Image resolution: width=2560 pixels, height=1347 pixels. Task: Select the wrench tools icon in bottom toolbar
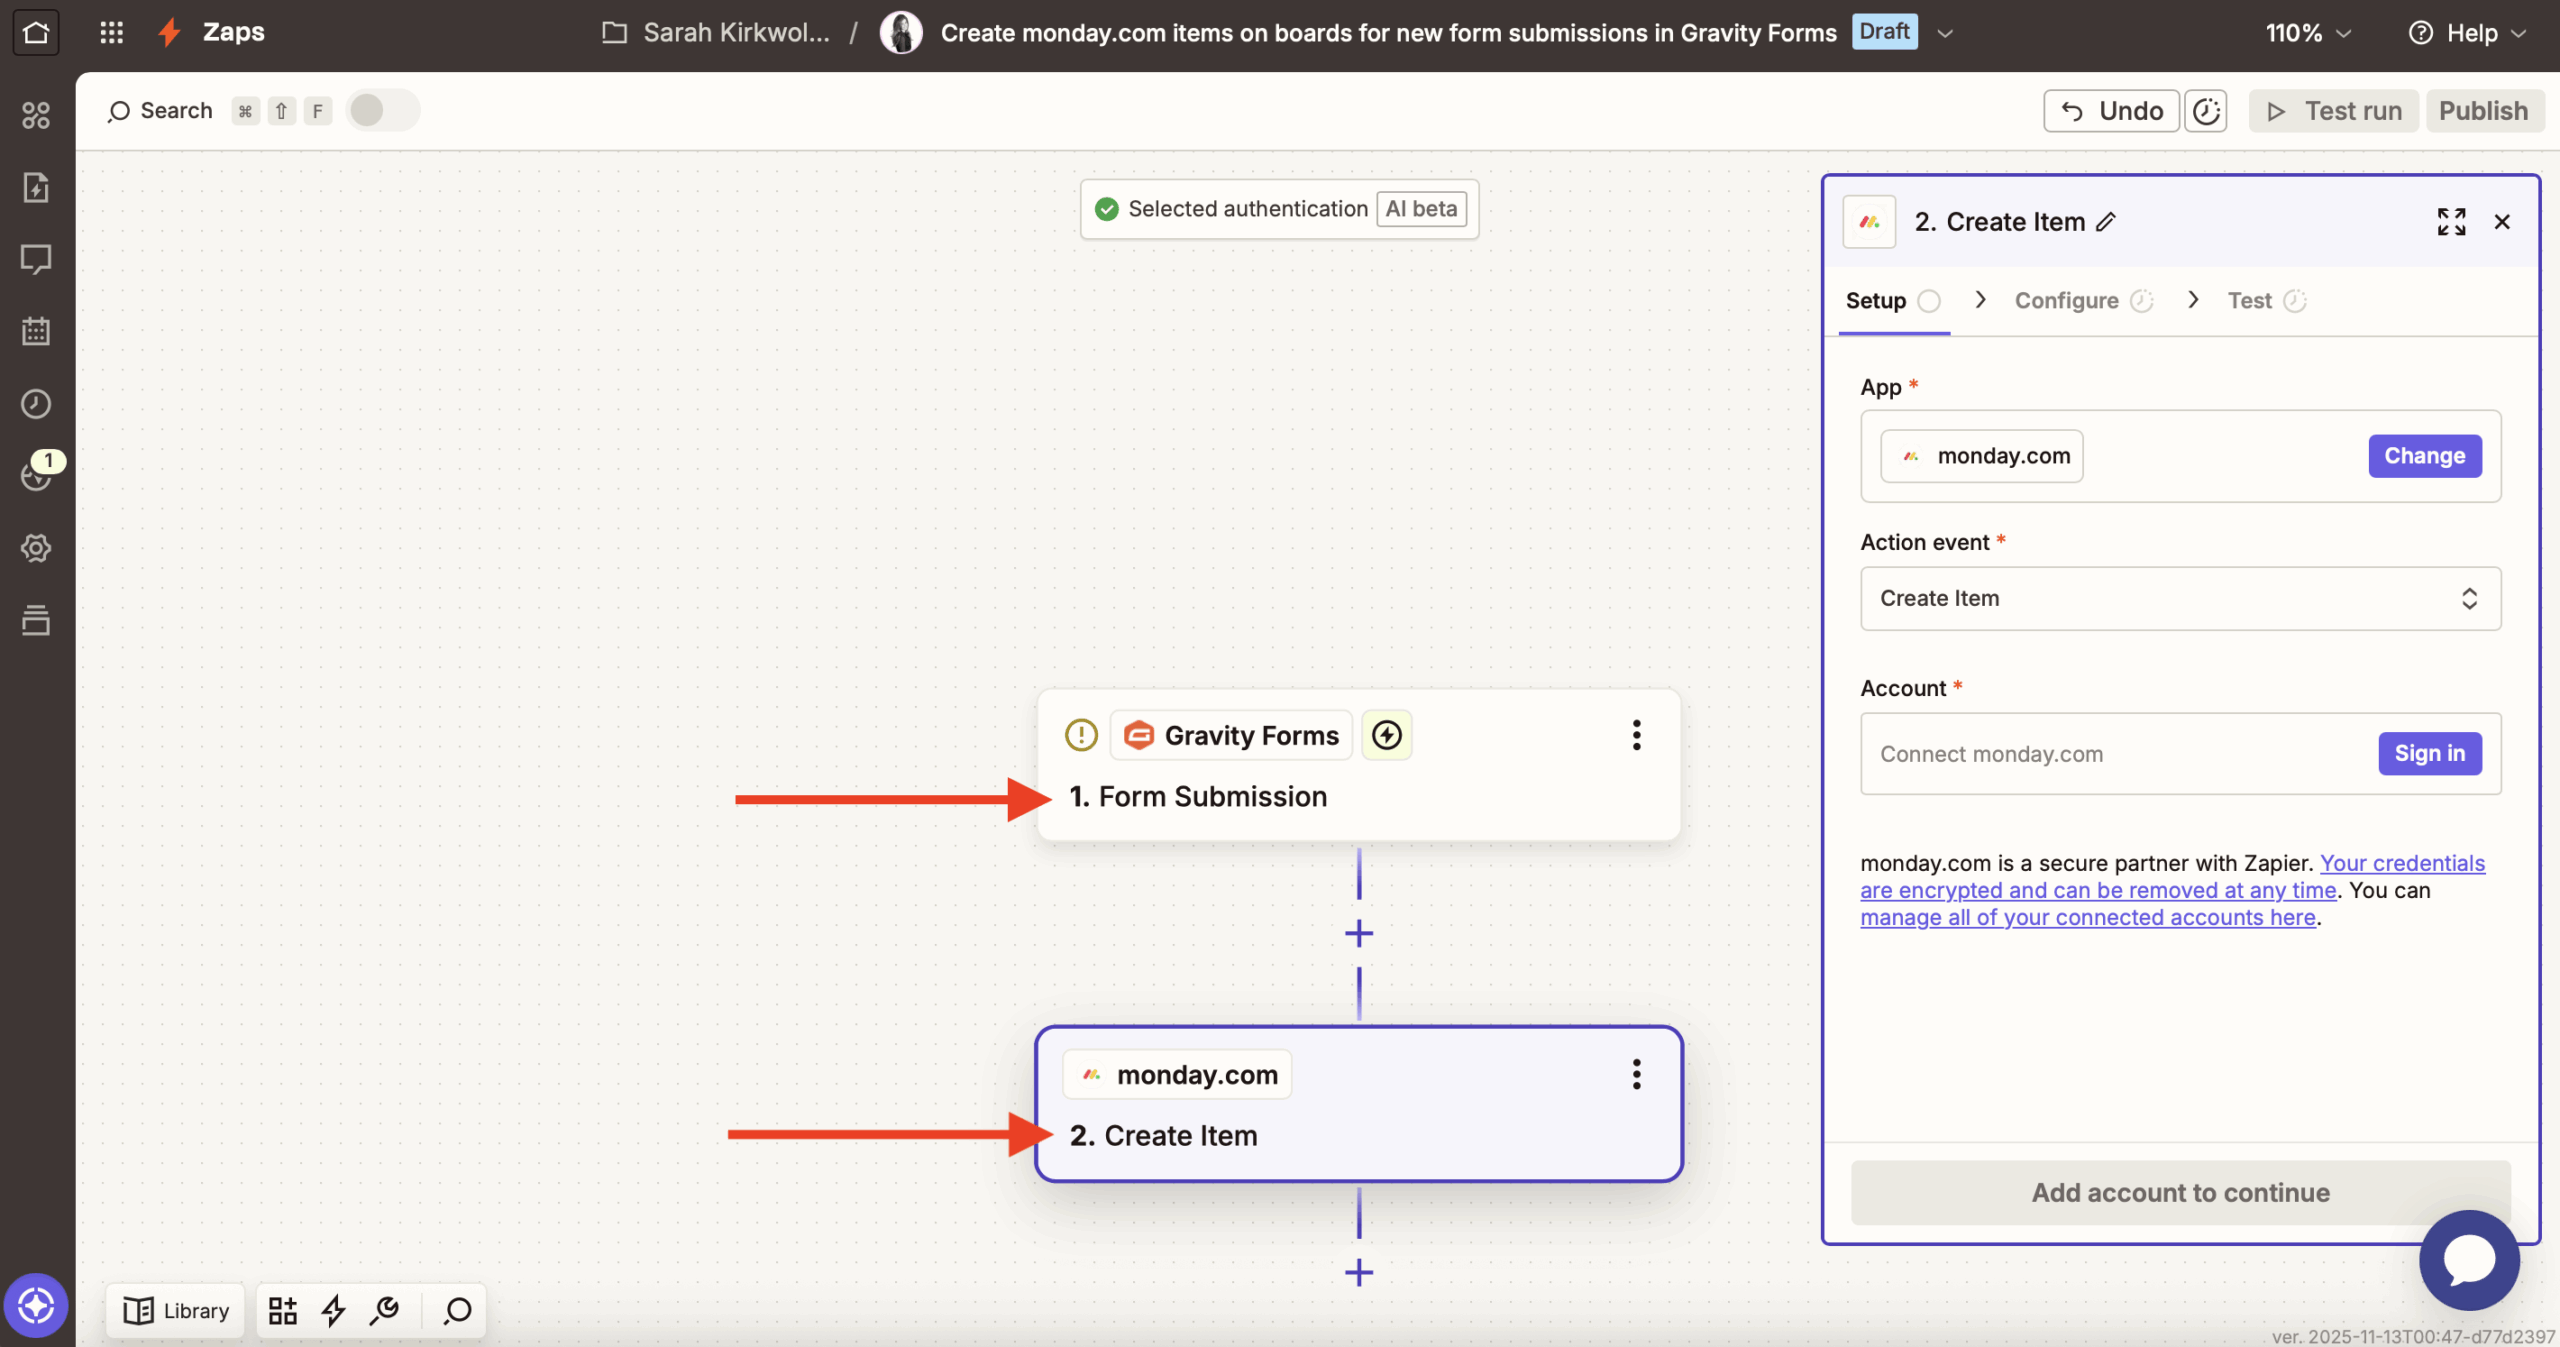pyautogui.click(x=384, y=1310)
